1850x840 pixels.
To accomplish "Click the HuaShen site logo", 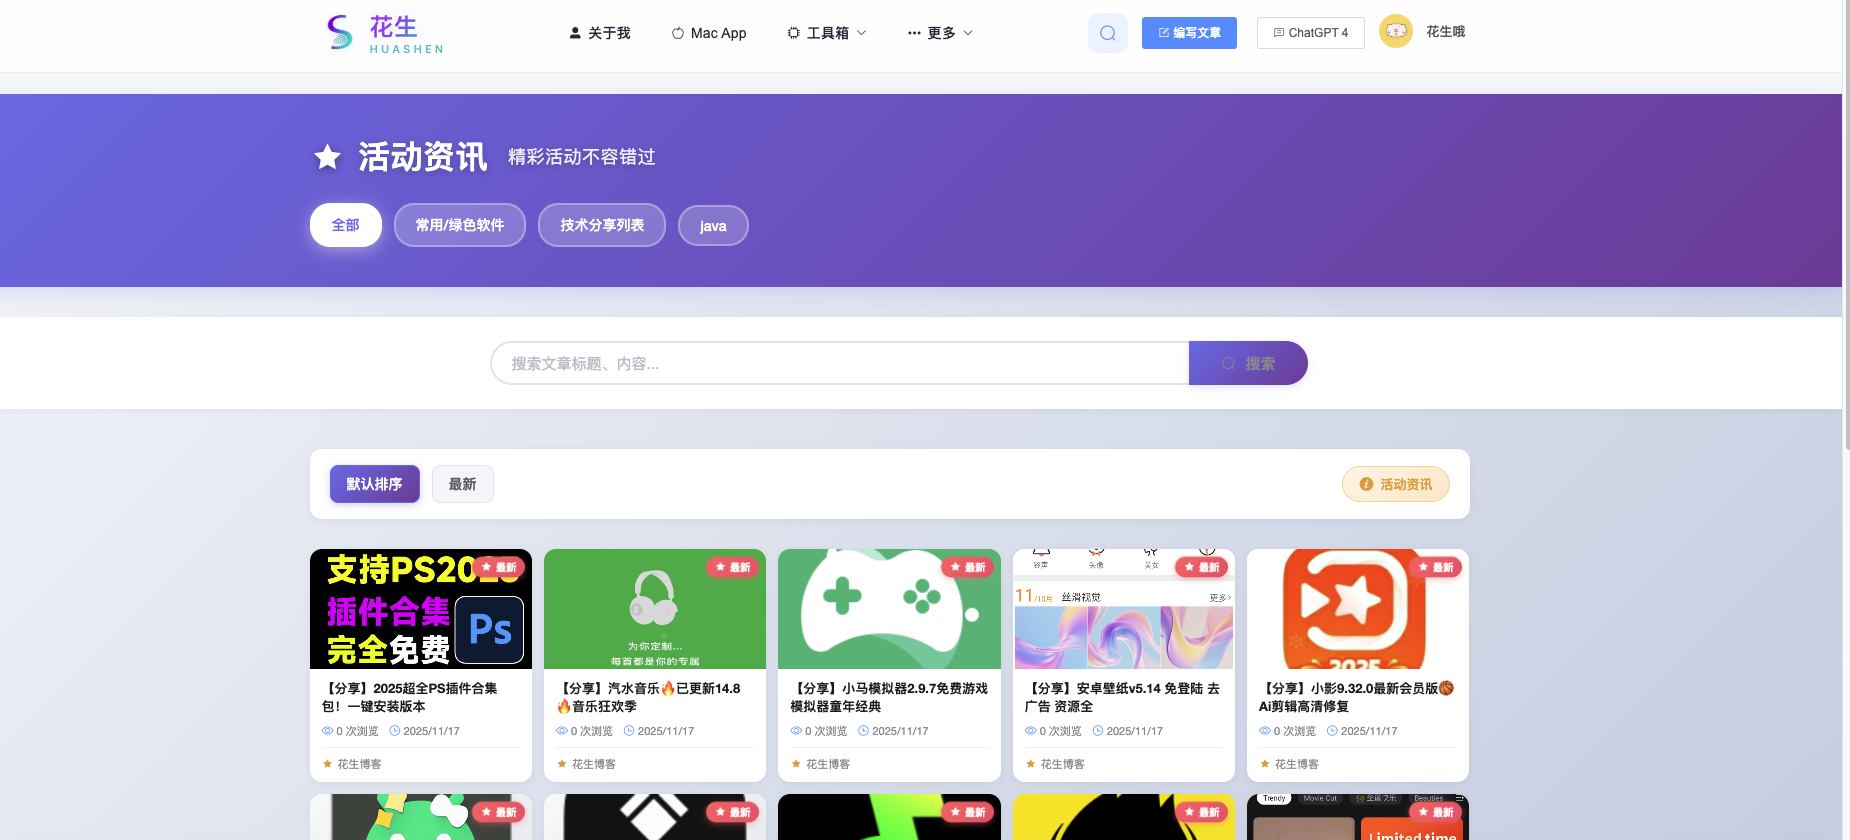I will pos(384,33).
